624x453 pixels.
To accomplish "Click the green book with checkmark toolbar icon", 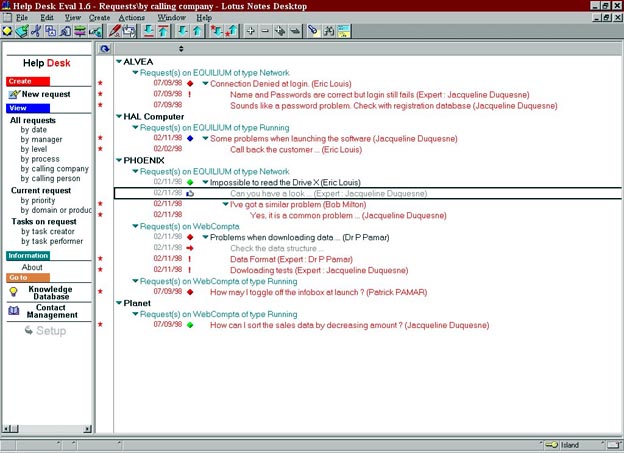I will click(x=22, y=31).
